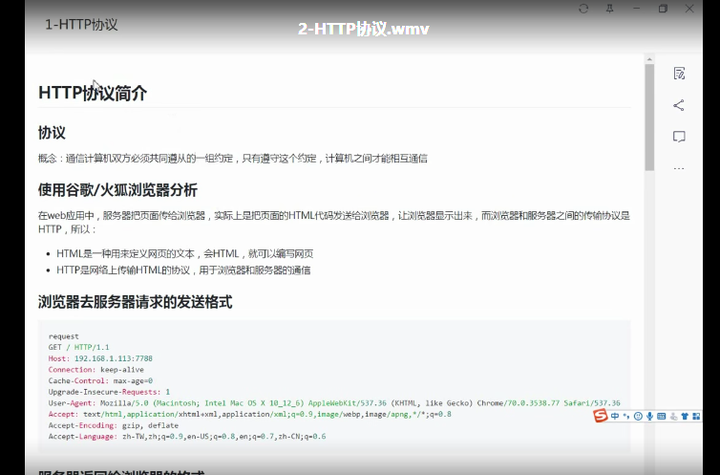Click the 'Upgrade-Insecure-Requests: 1' line

tap(109, 392)
